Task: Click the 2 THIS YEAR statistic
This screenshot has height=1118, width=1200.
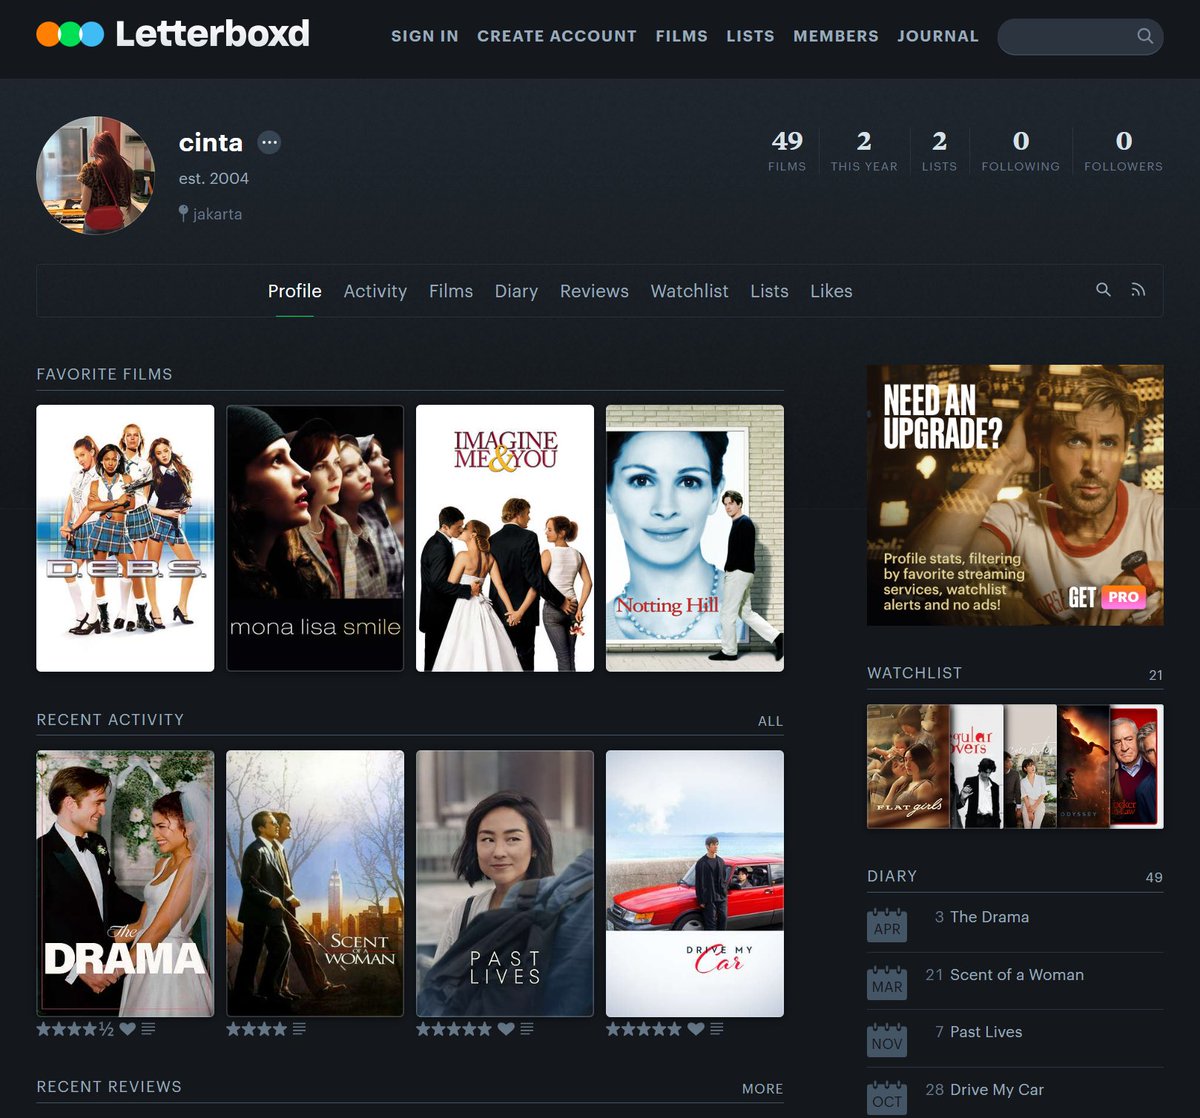Action: pos(864,151)
